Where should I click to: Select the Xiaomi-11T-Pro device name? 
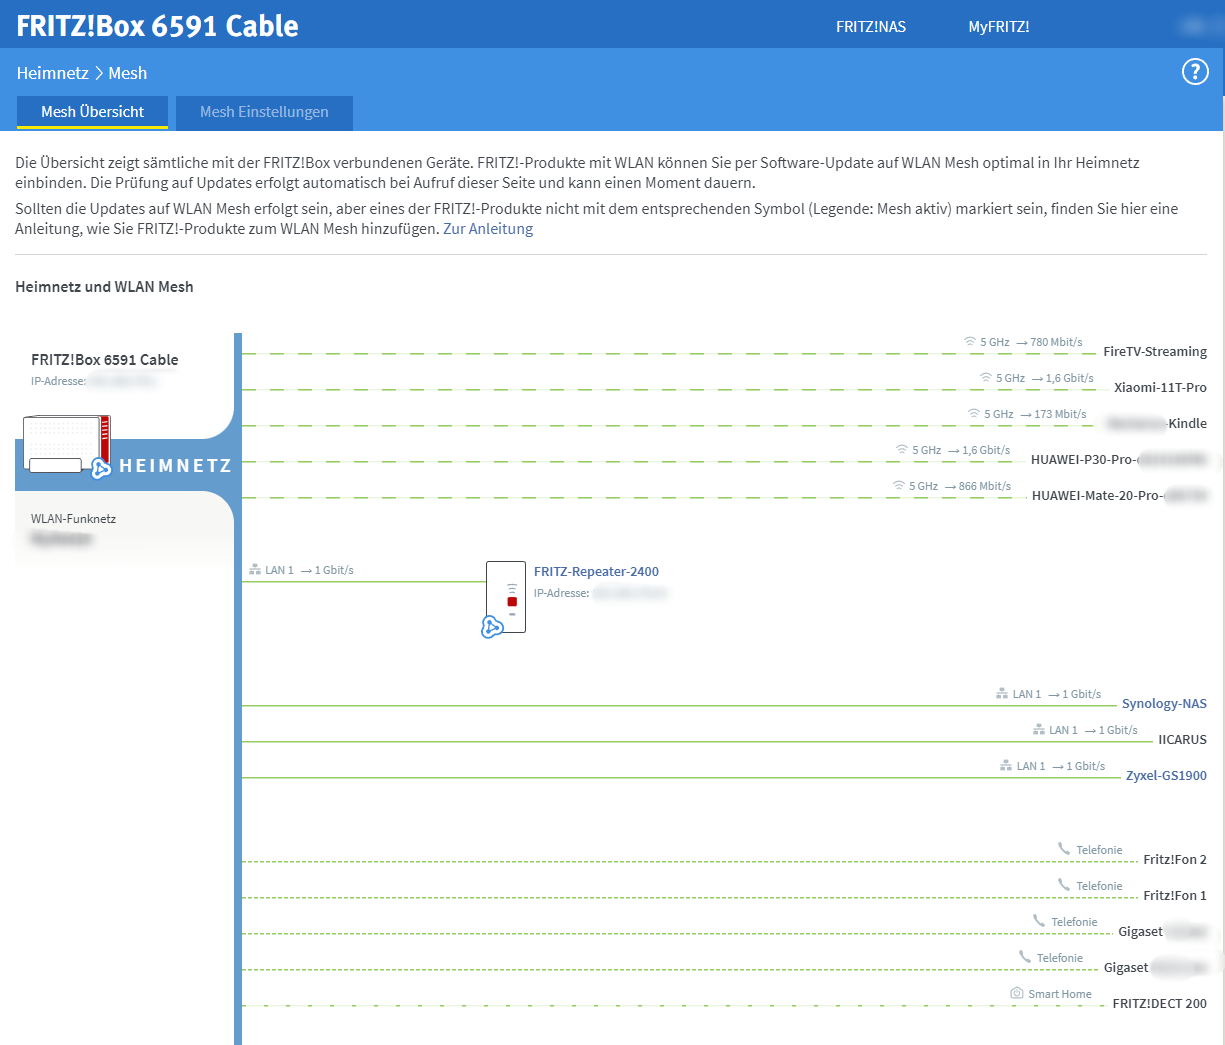1160,388
